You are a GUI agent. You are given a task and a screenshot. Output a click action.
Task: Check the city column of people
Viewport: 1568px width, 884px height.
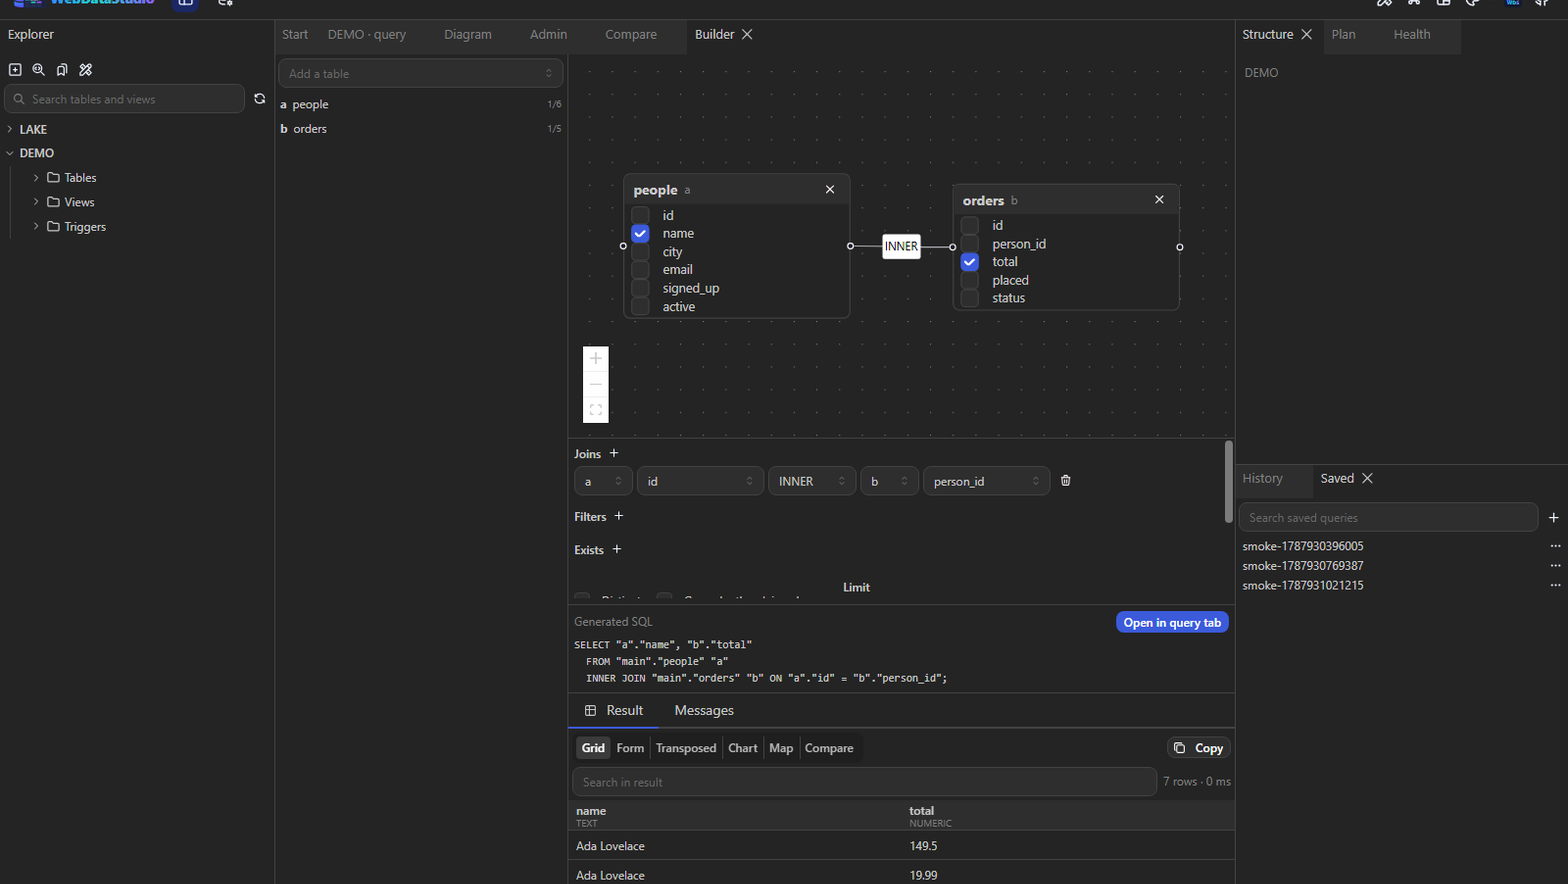(x=641, y=252)
